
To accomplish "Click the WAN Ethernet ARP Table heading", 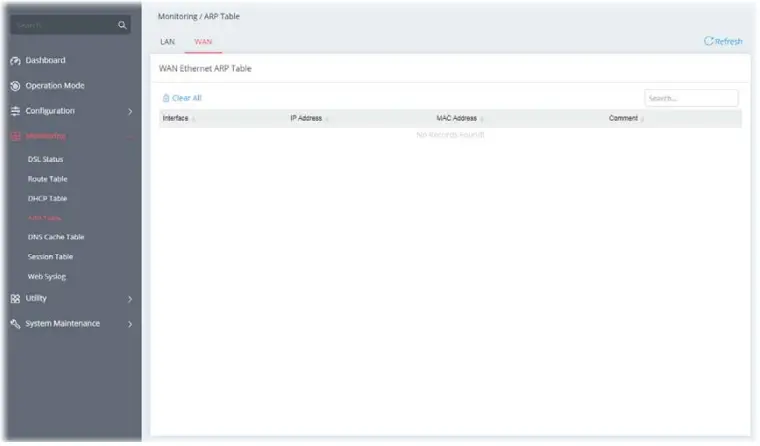I will point(205,68).
